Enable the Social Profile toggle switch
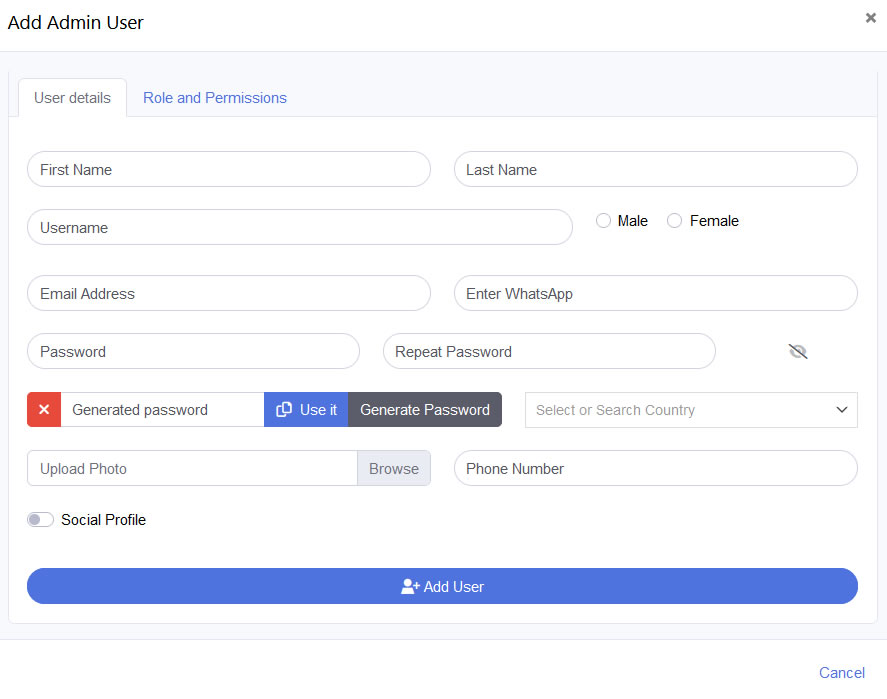Viewport: 887px width, 699px height. click(x=41, y=520)
